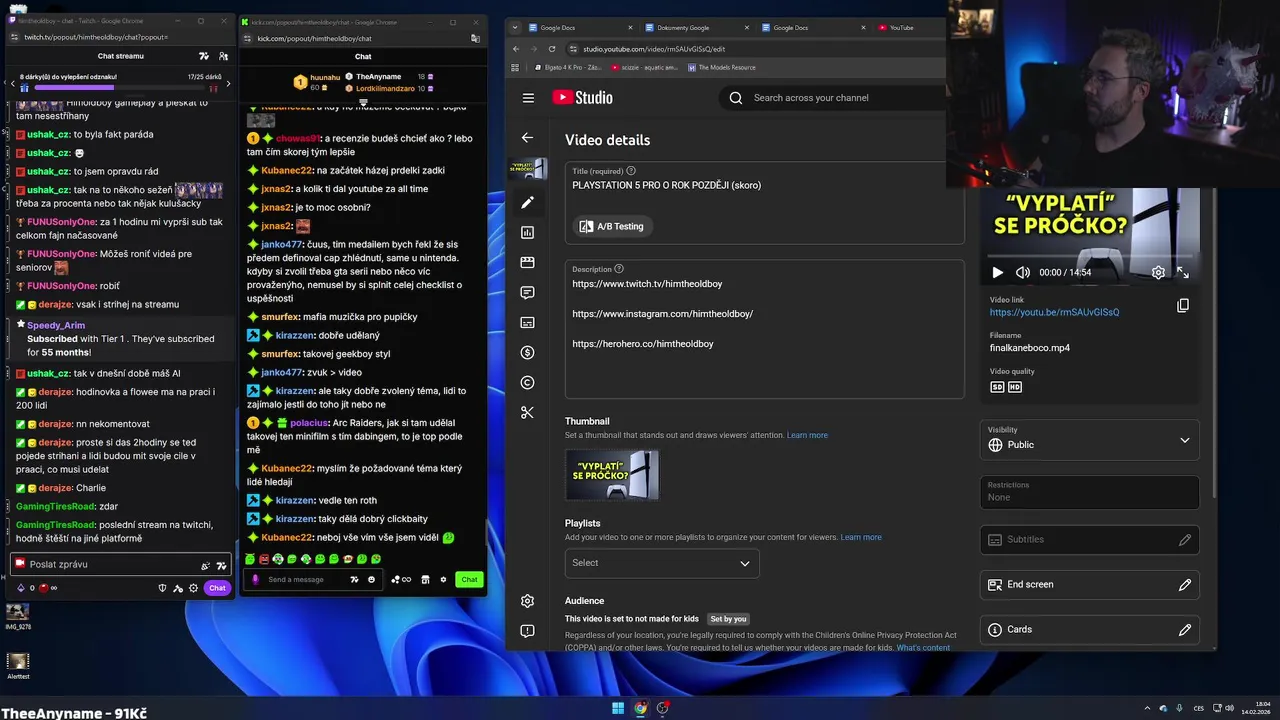This screenshot has width=1280, height=720.
Task: Open the Details pencil in Studio sidebar
Action: click(527, 202)
